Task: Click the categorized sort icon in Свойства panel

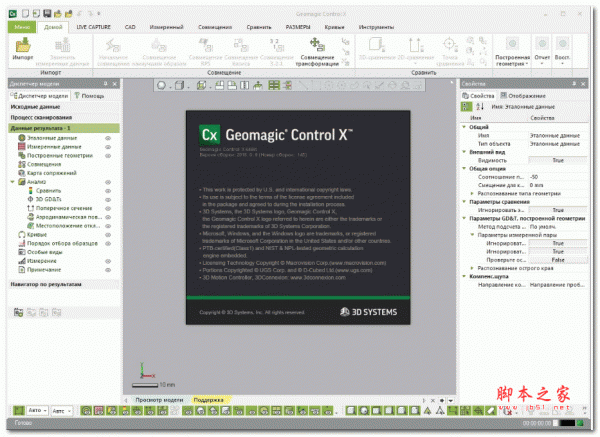Action: point(466,106)
